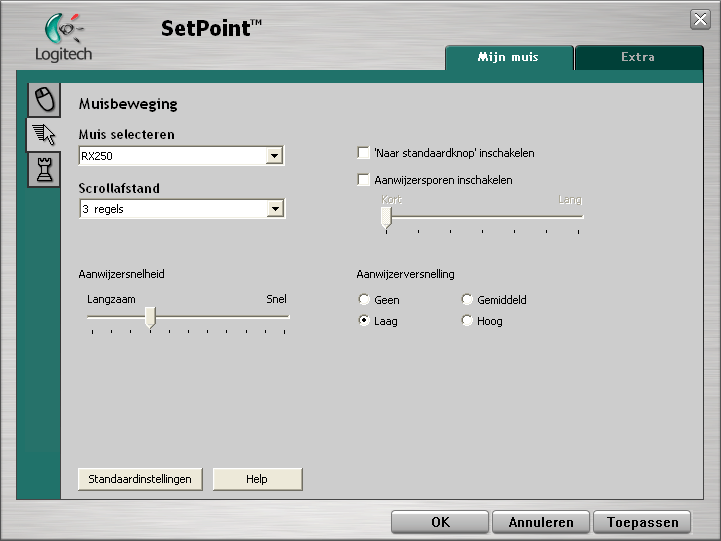Click the RX250 mouse selection field
Viewport: 721px width, 541px height.
coord(181,156)
